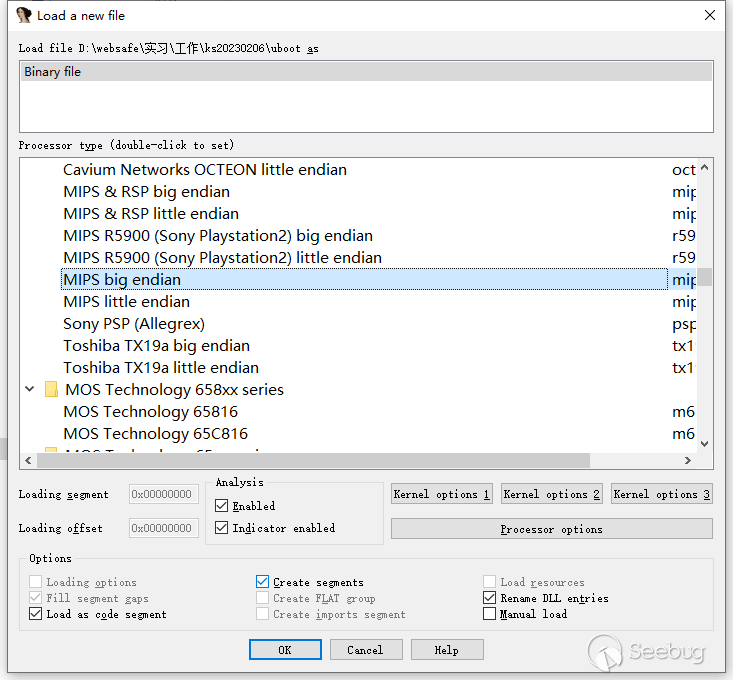
Task: Click horizontal scrollbar right arrow
Action: click(x=688, y=460)
